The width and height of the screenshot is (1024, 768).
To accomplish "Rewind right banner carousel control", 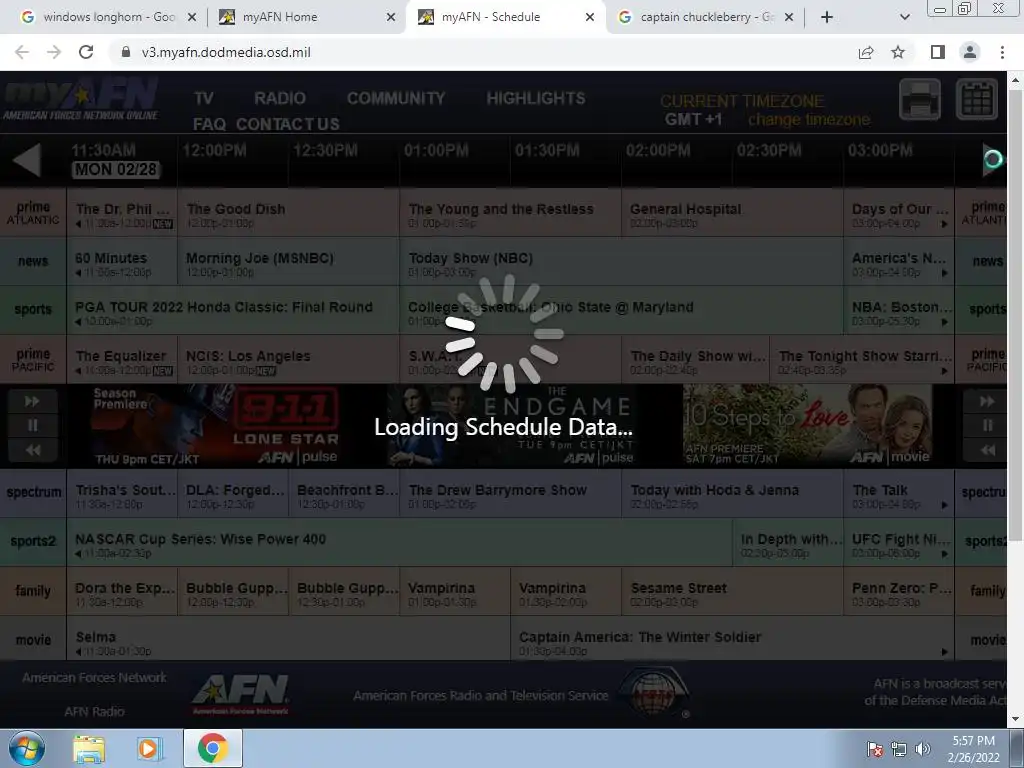I will pos(987,450).
